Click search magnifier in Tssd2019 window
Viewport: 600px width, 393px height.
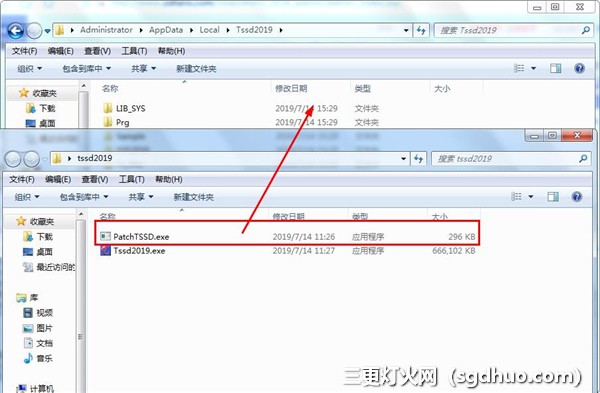pos(586,30)
